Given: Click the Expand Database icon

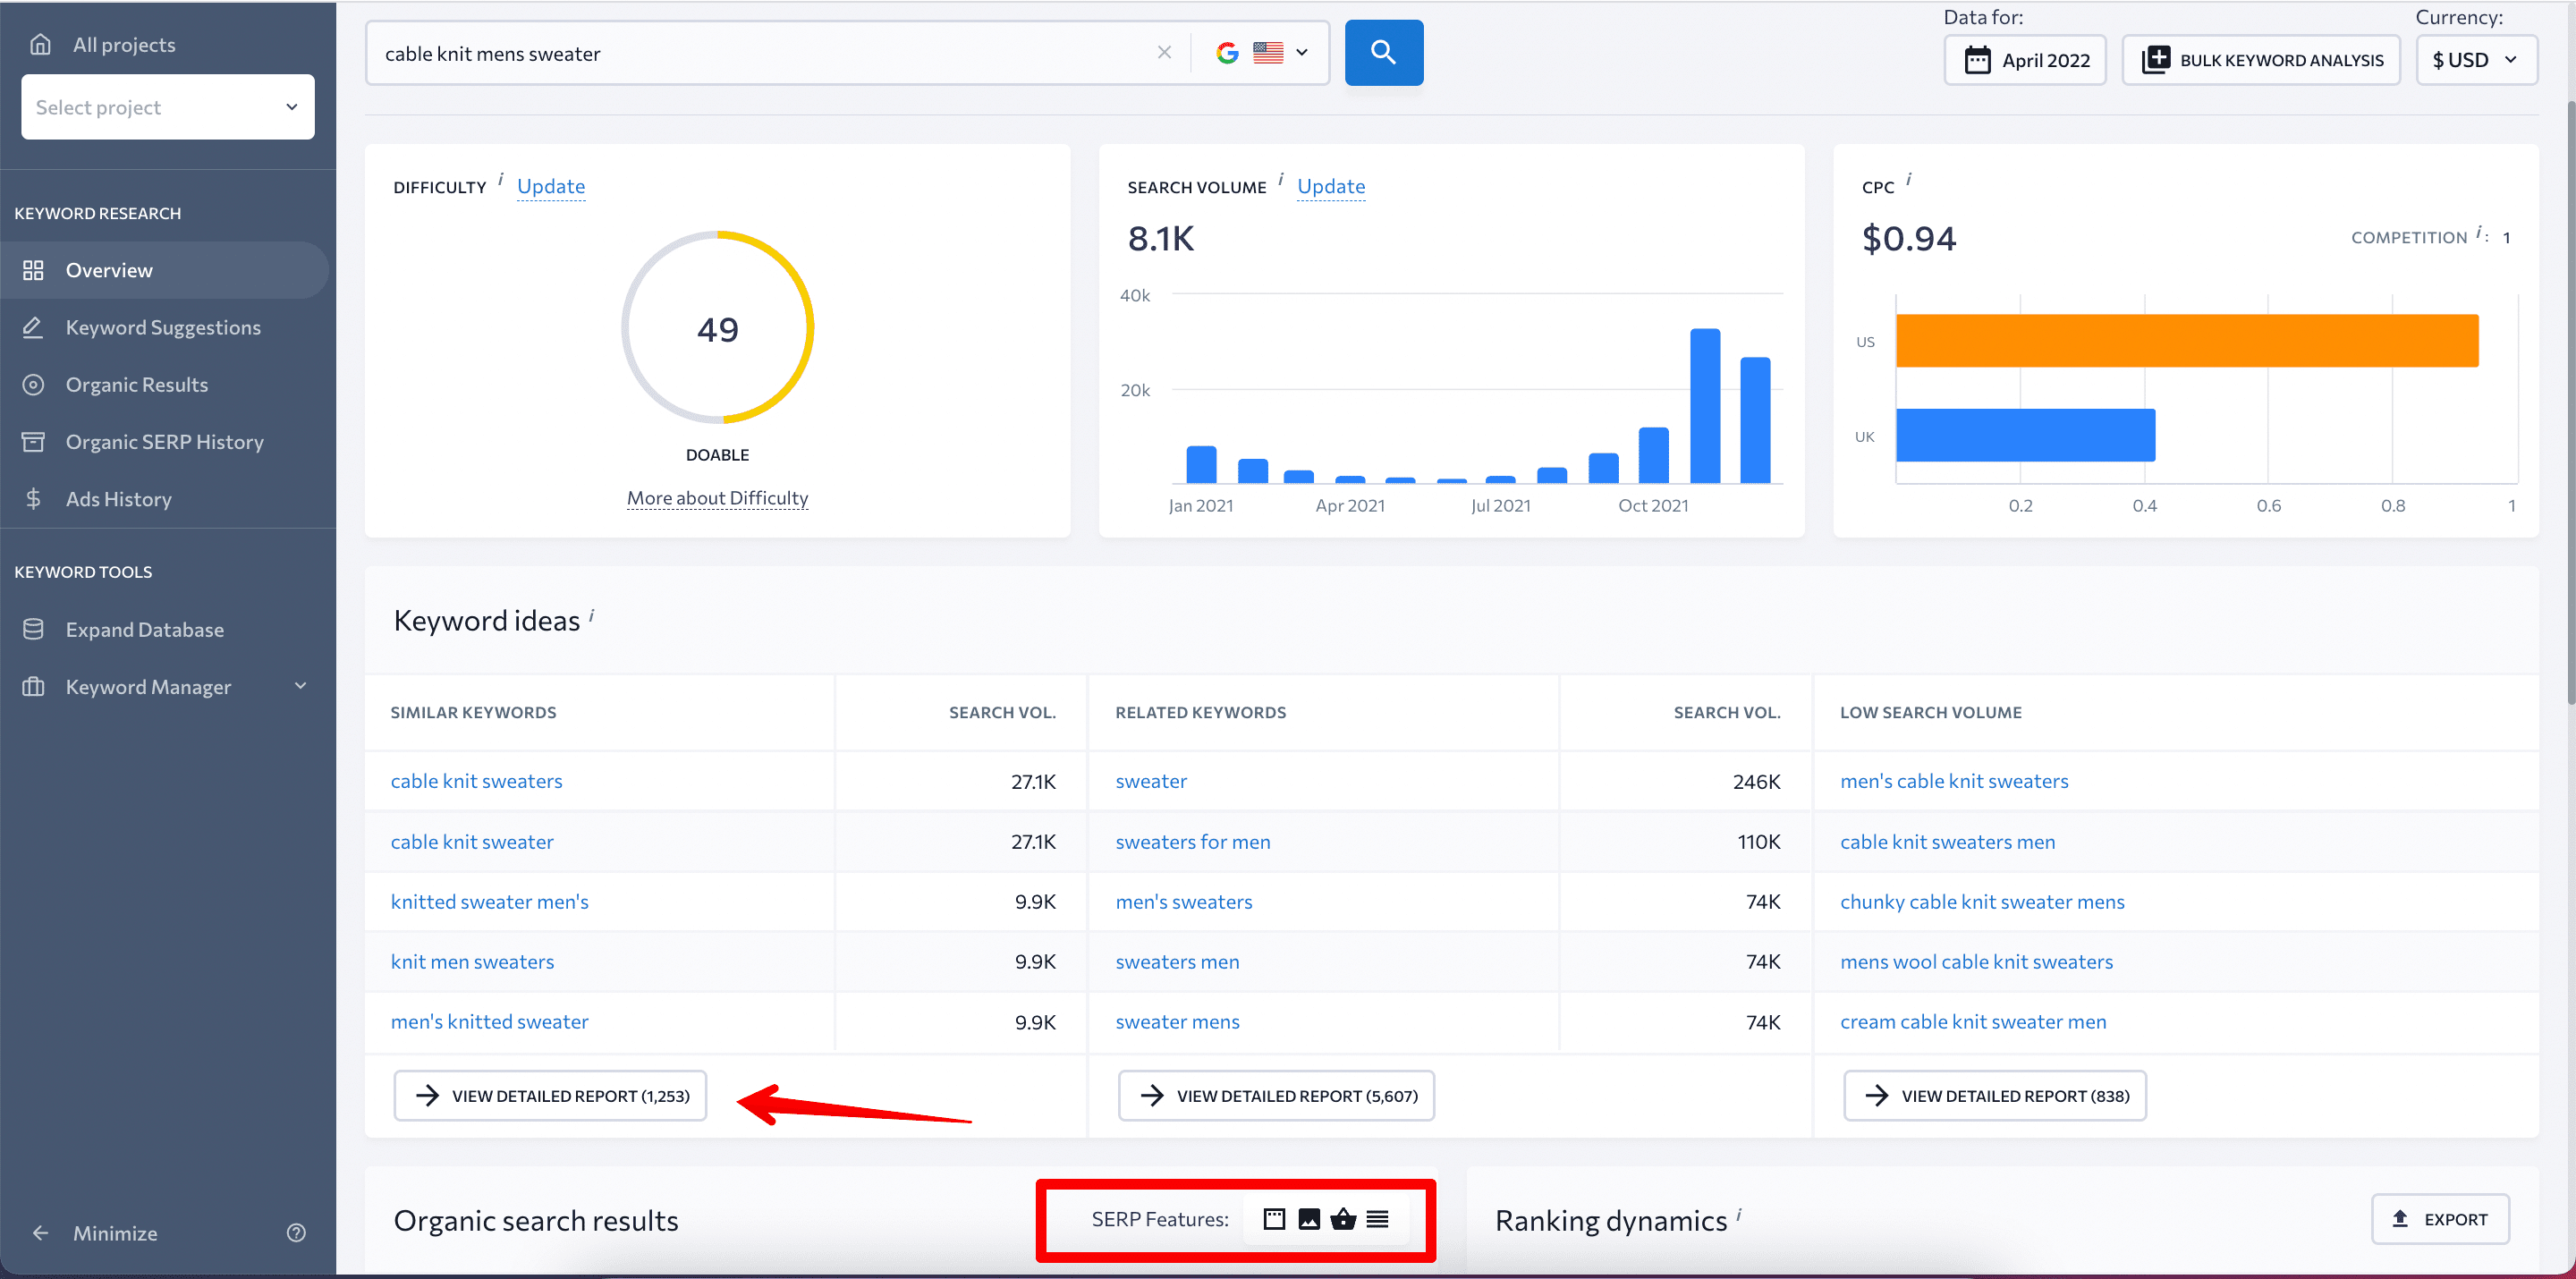Looking at the screenshot, I should coord(33,629).
